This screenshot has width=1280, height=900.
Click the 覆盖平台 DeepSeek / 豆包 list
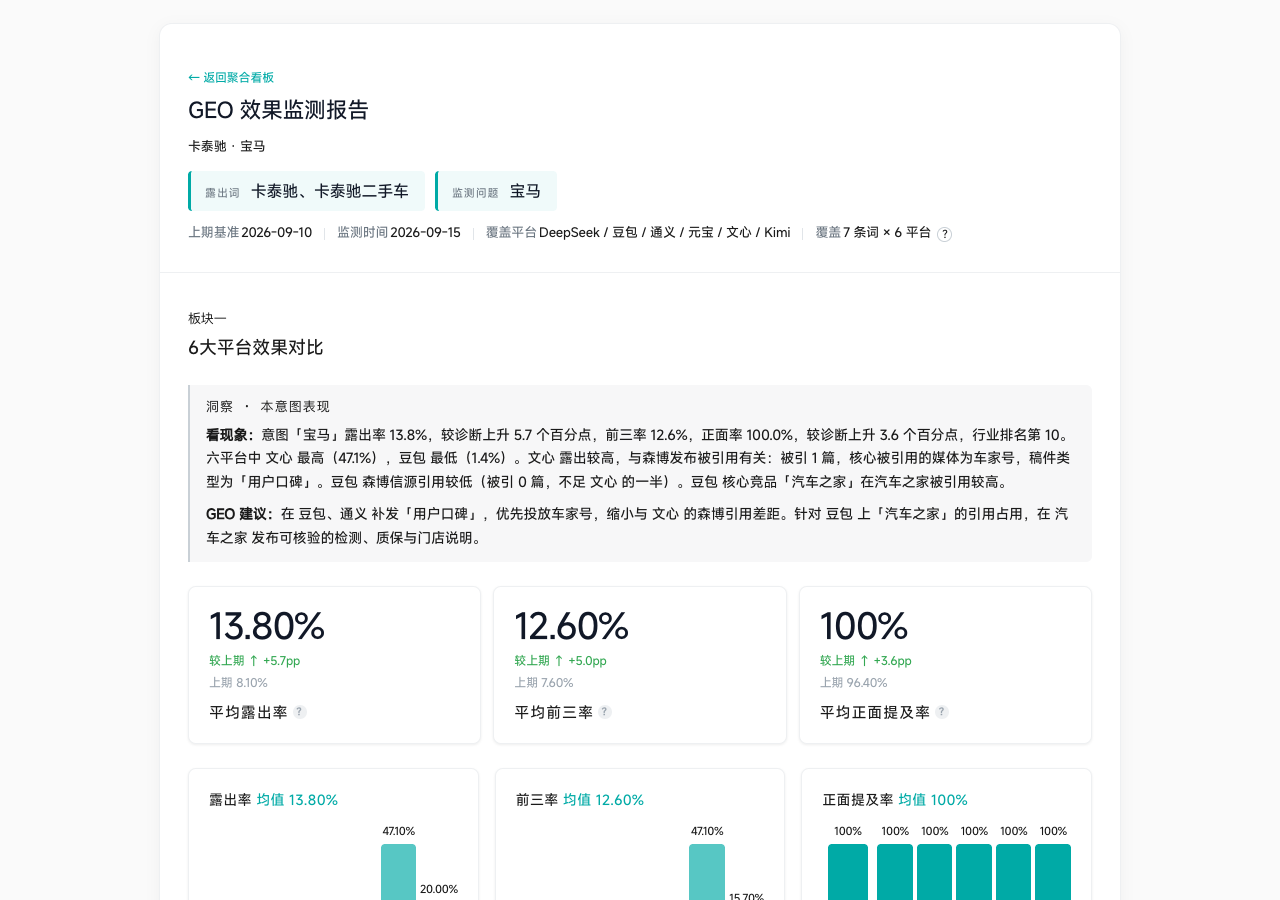point(638,232)
